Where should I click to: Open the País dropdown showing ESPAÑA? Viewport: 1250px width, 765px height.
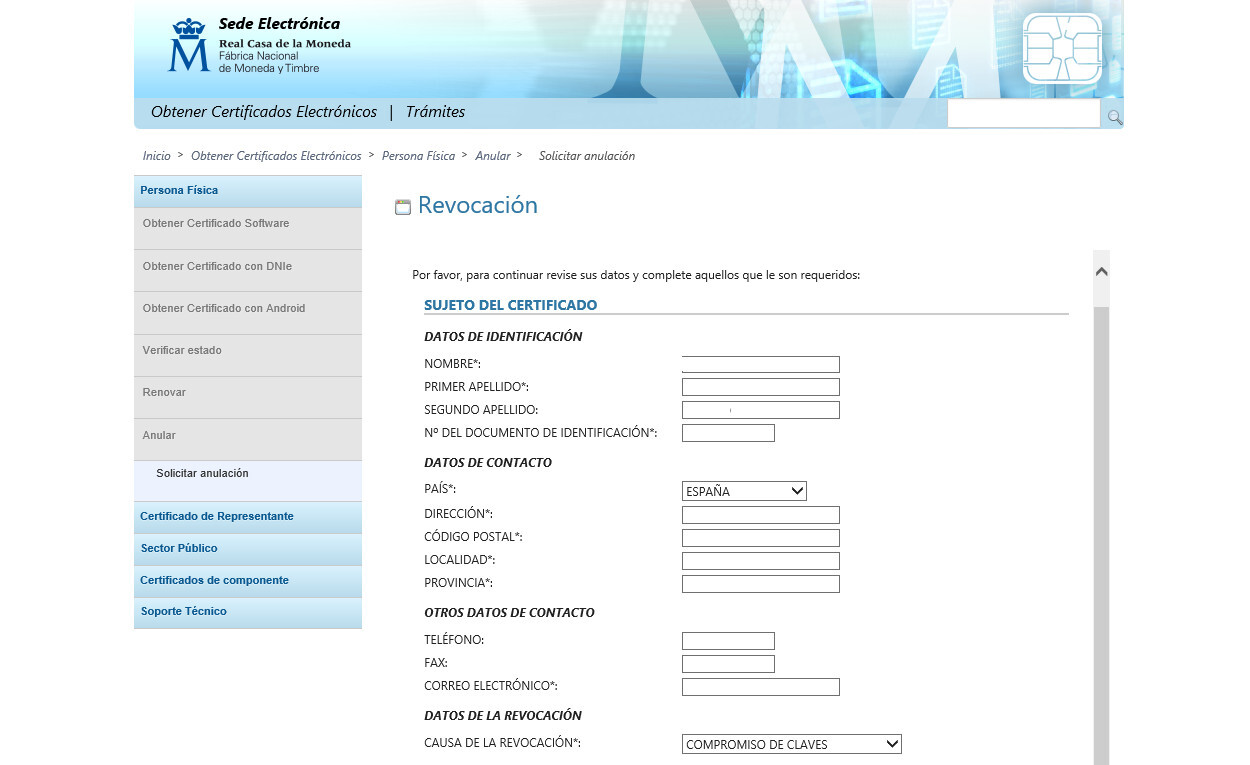tap(743, 491)
